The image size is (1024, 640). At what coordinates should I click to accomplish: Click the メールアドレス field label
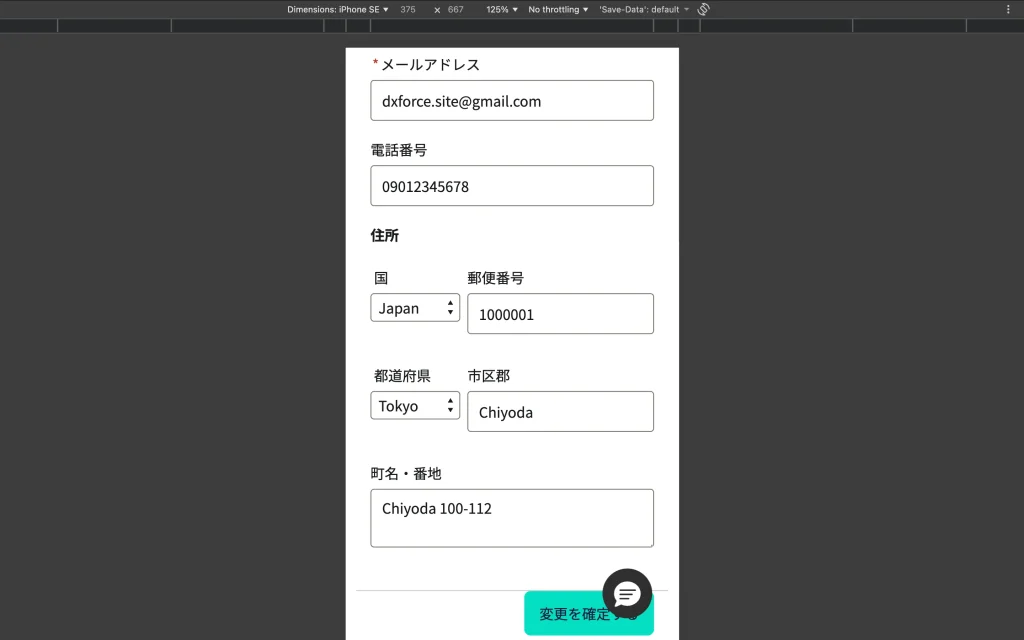click(x=430, y=65)
